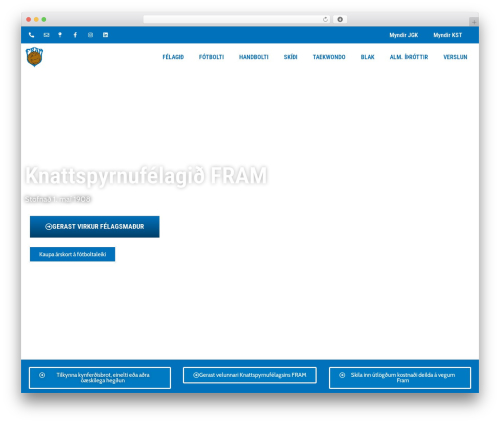The height and width of the screenshot is (423, 500).
Task: Click the last social icon in top bar
Action: [x=105, y=35]
